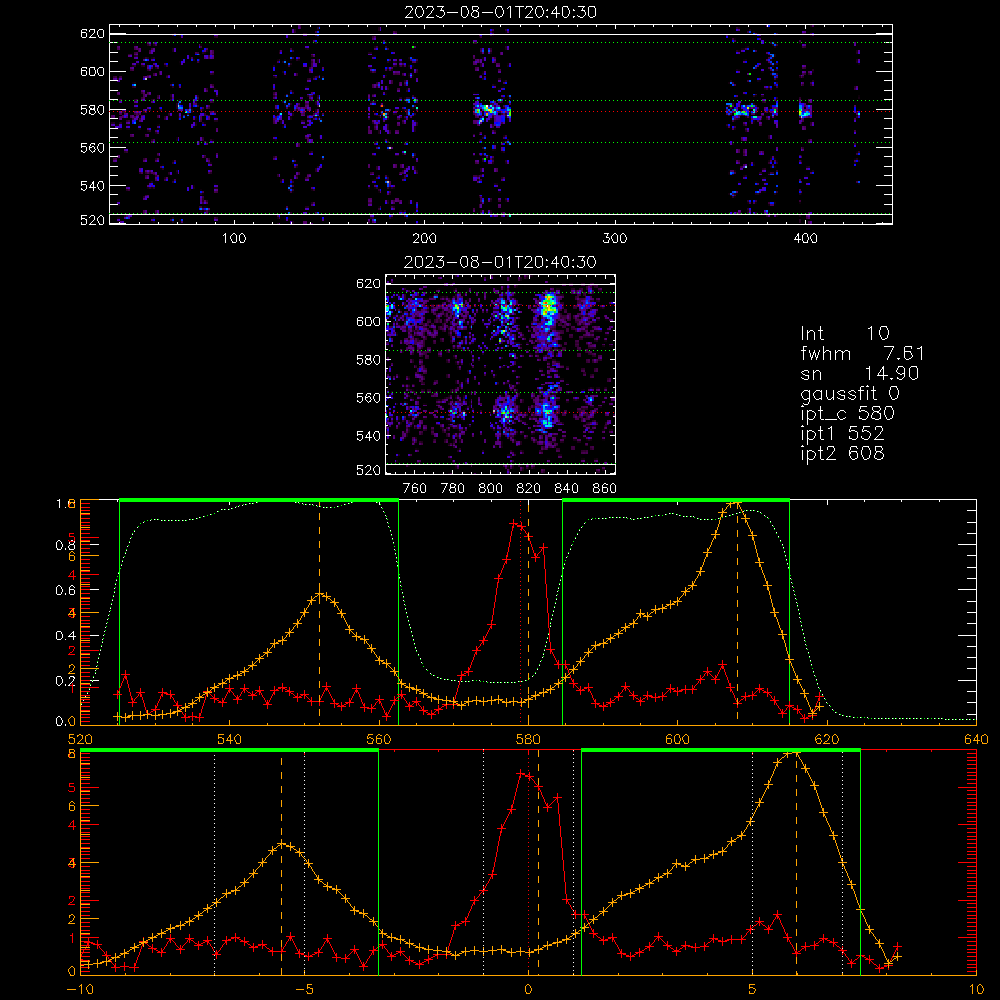Click the orange curve peak near 552 in third plot
This screenshot has height=1000, width=1000.
click(321, 595)
